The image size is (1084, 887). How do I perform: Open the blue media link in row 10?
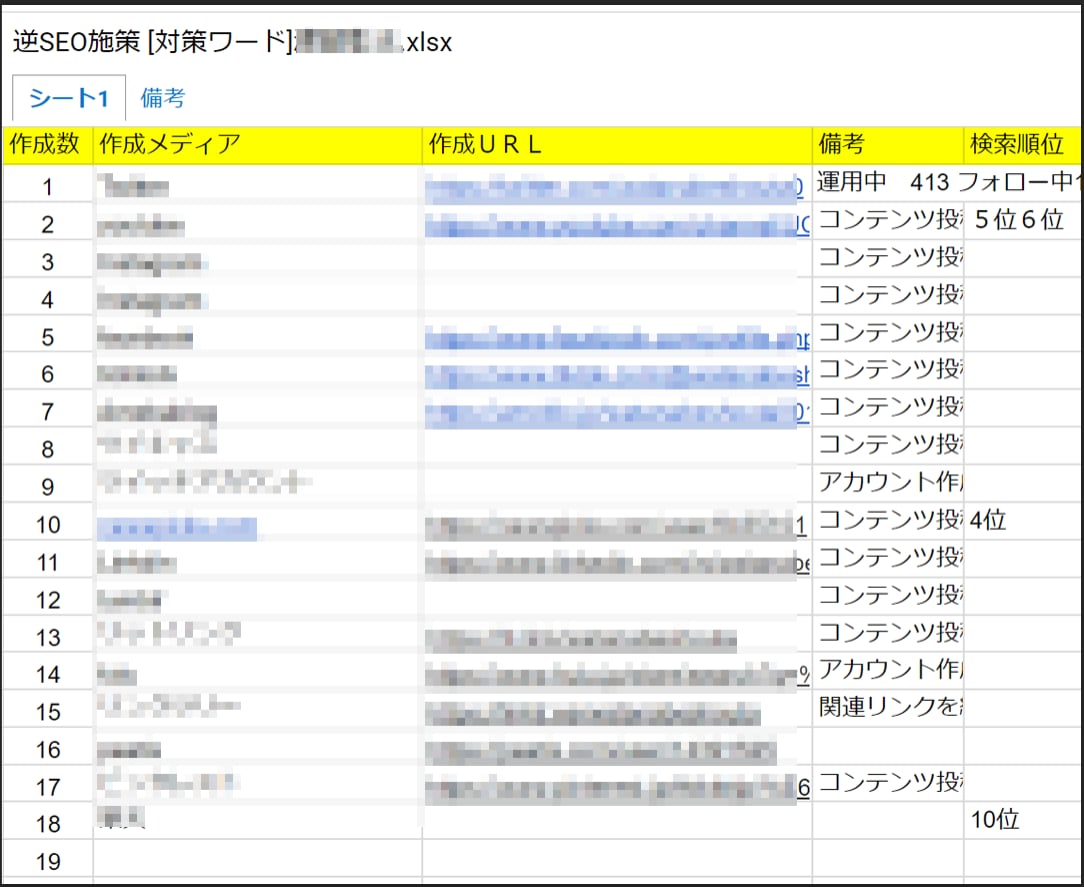[177, 529]
